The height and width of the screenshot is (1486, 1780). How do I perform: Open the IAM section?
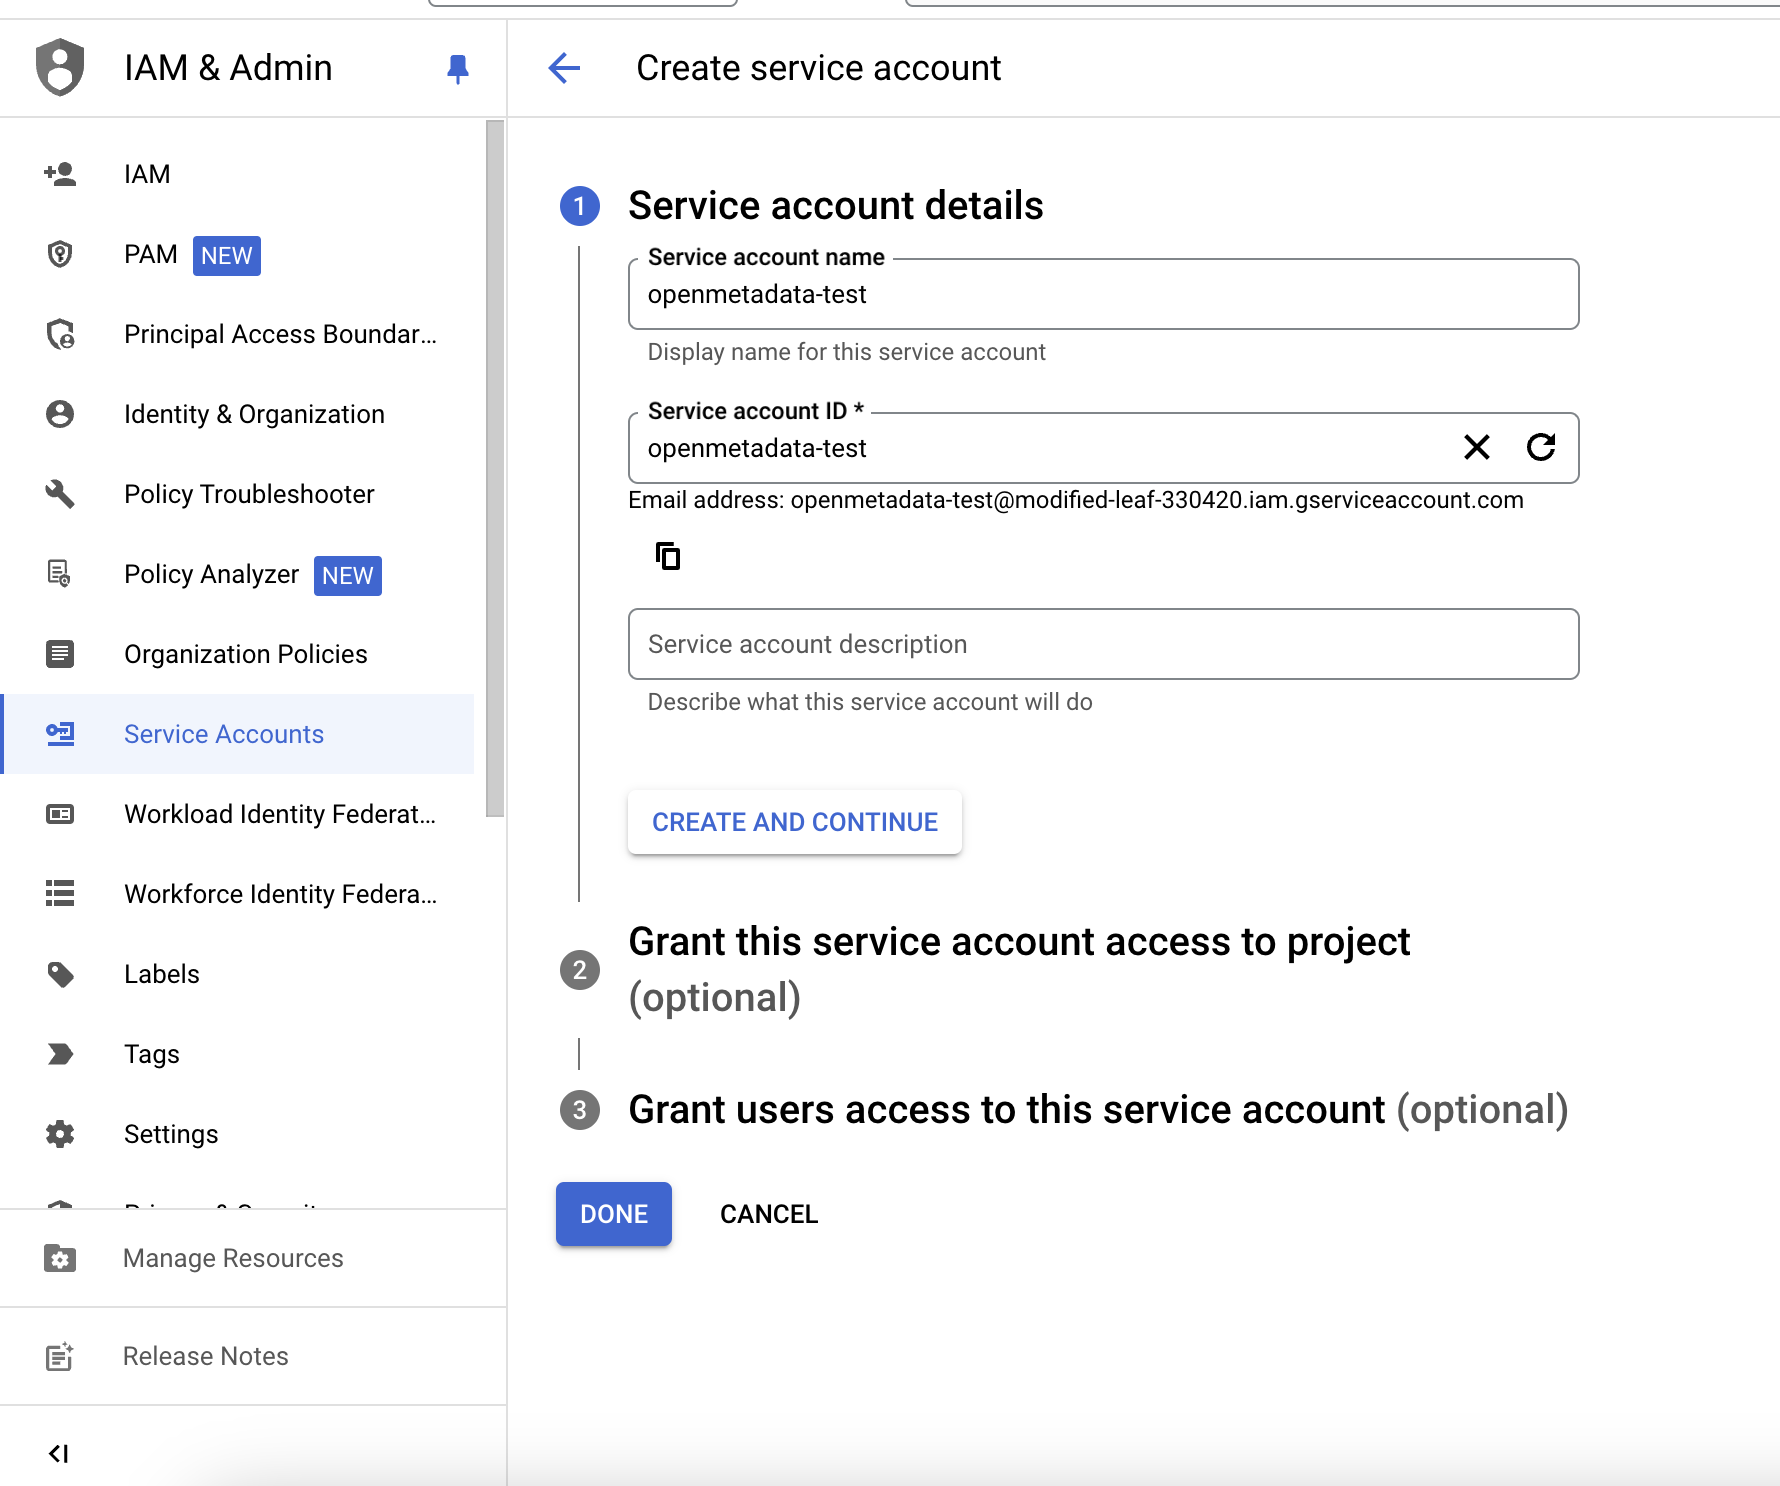(147, 173)
